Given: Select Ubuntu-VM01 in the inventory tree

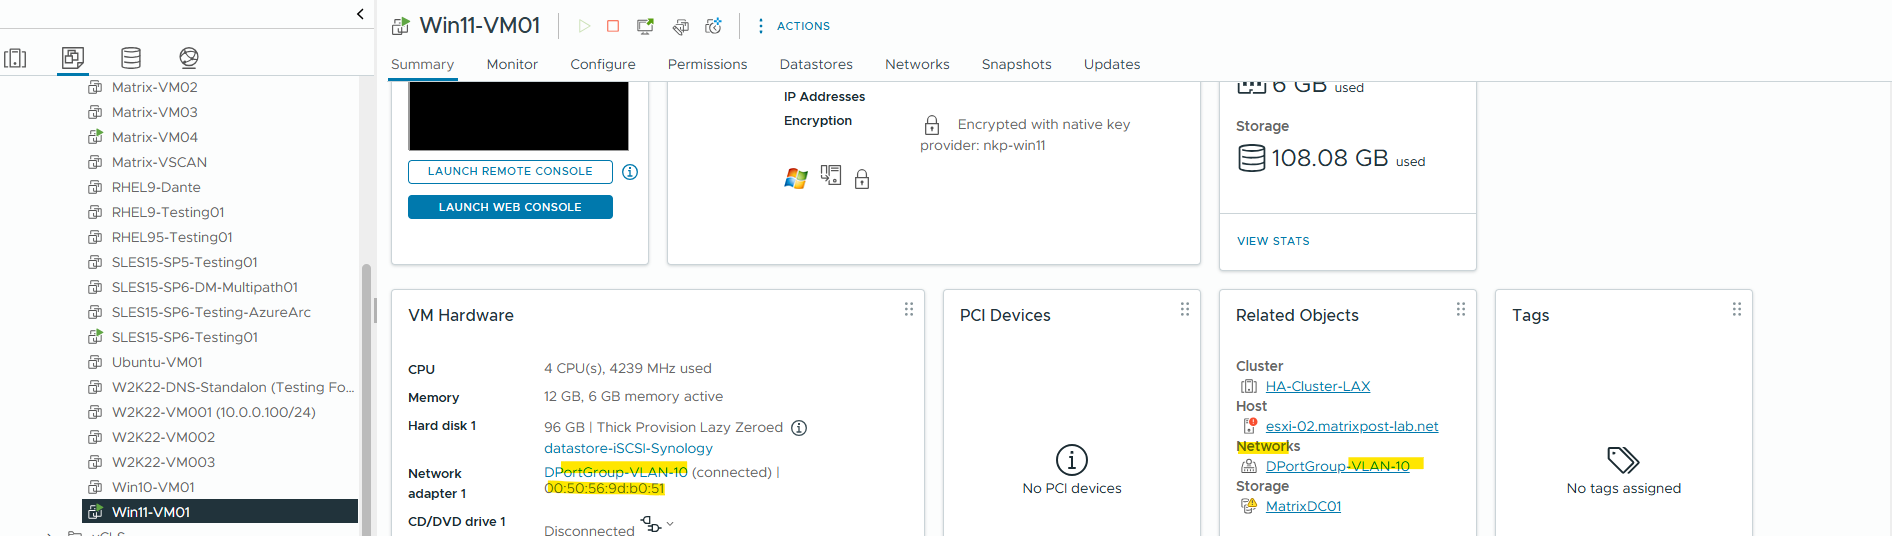Looking at the screenshot, I should click(157, 362).
